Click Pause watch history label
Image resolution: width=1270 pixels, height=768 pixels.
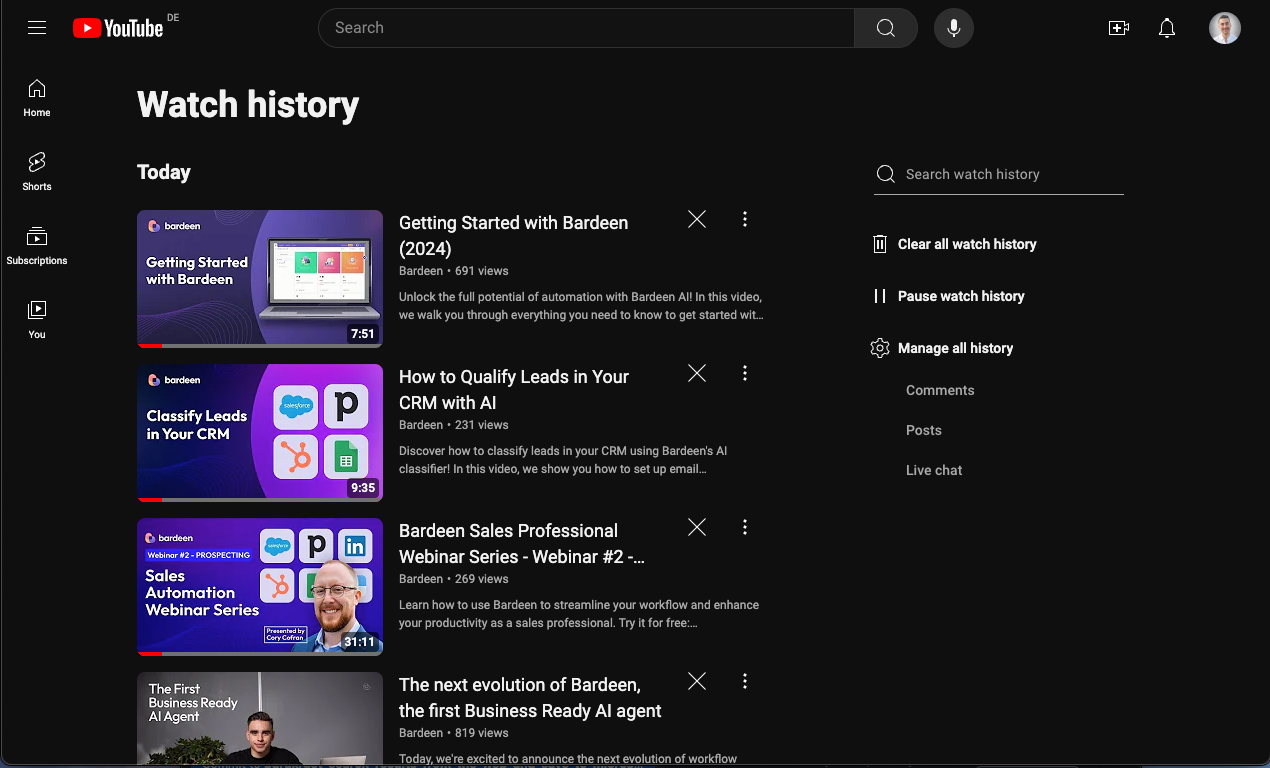(x=961, y=296)
